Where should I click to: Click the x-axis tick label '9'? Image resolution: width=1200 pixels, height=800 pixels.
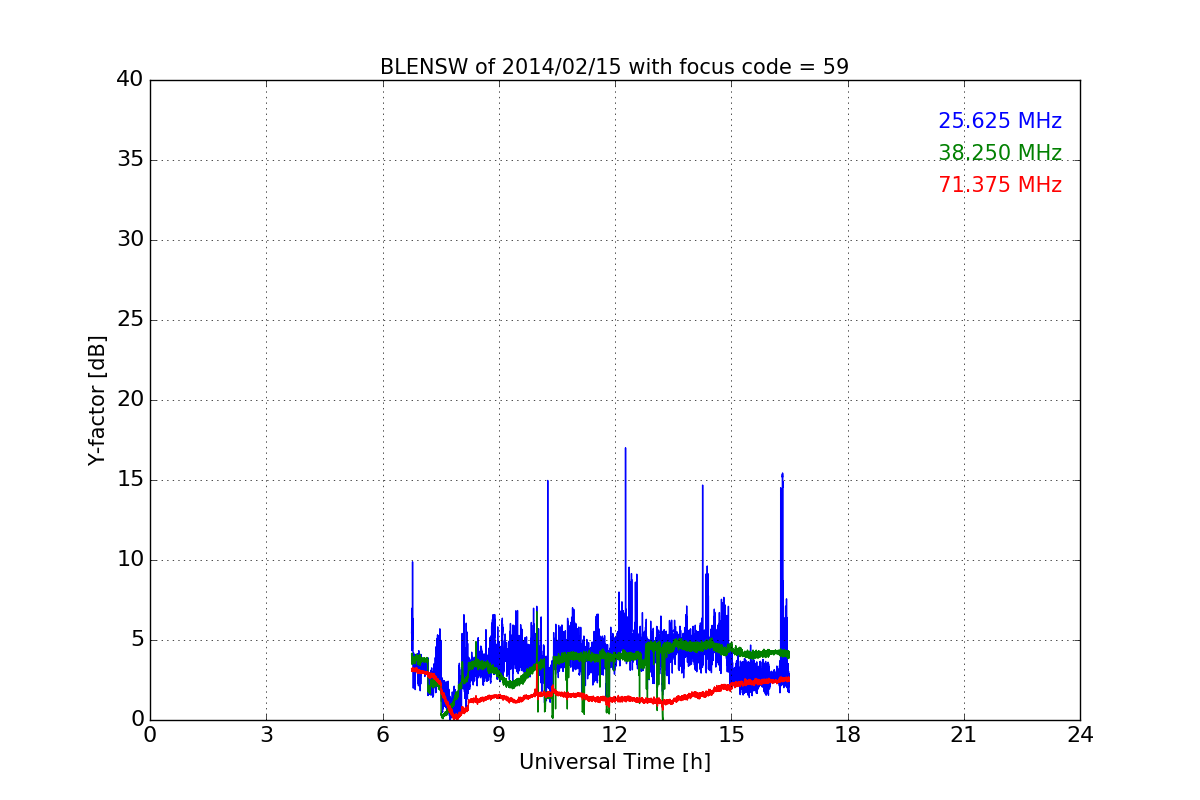click(x=498, y=735)
